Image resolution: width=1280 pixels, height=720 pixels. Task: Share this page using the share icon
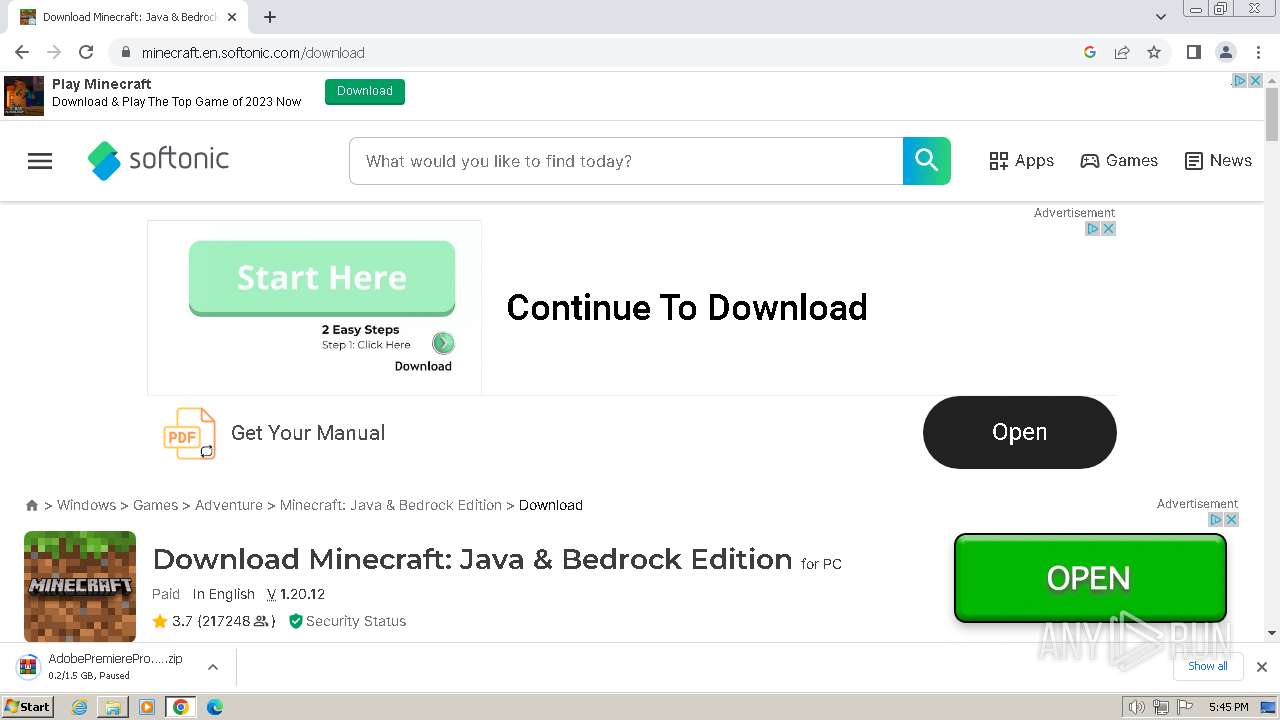pos(1122,52)
